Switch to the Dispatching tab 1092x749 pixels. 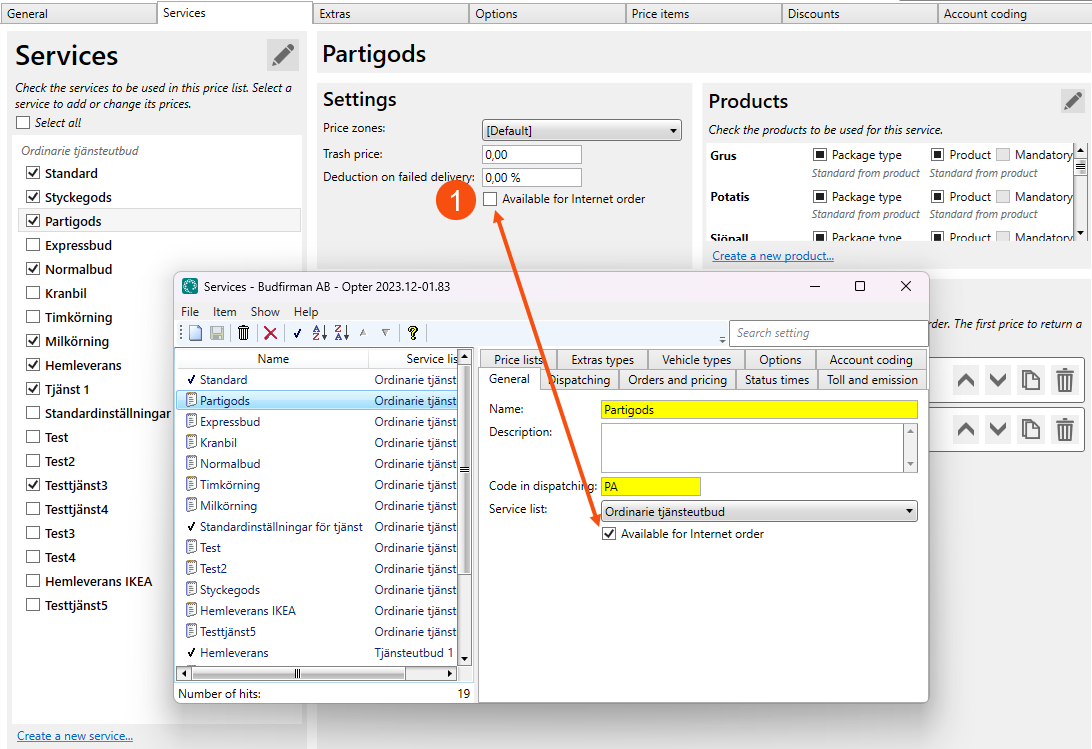click(579, 380)
